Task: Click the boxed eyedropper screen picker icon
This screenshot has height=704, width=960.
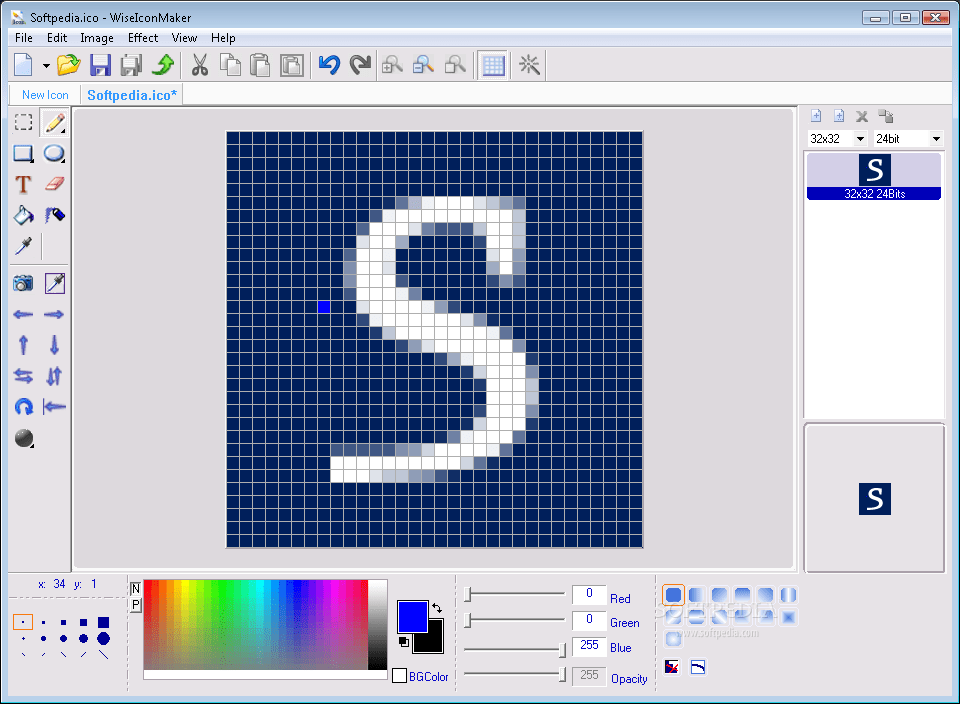Action: click(x=54, y=283)
